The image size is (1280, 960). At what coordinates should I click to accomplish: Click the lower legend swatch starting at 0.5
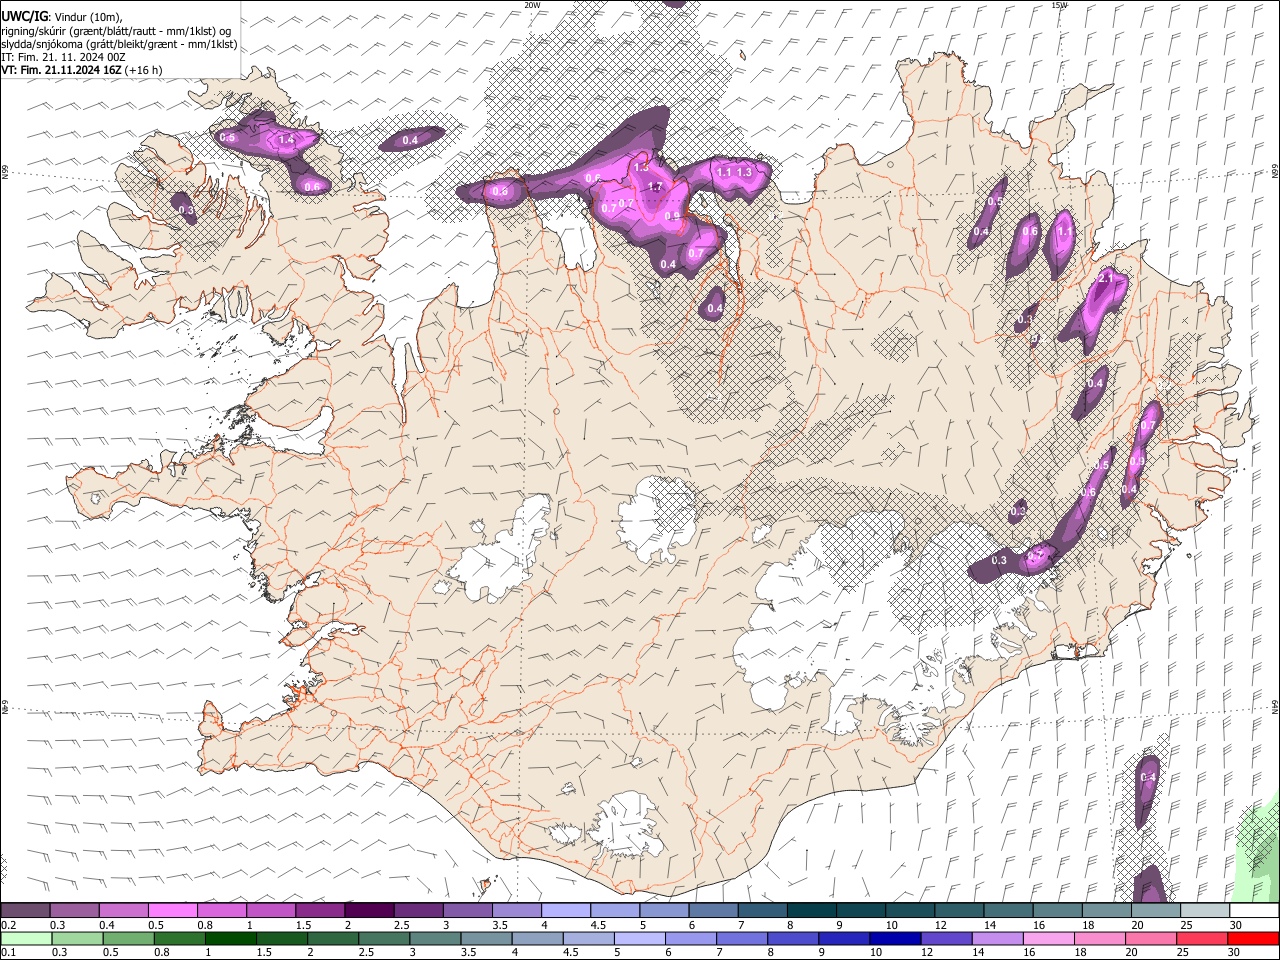pos(129,938)
